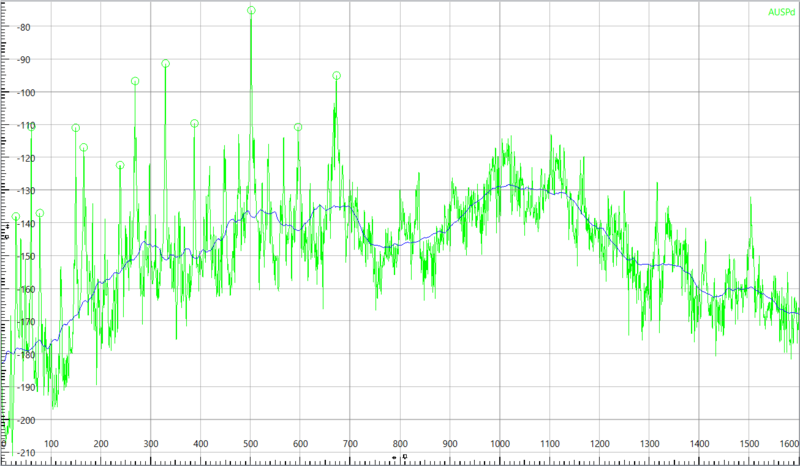Click the peak marker circle near 240 Hz
The image size is (800, 466).
pyautogui.click(x=120, y=165)
